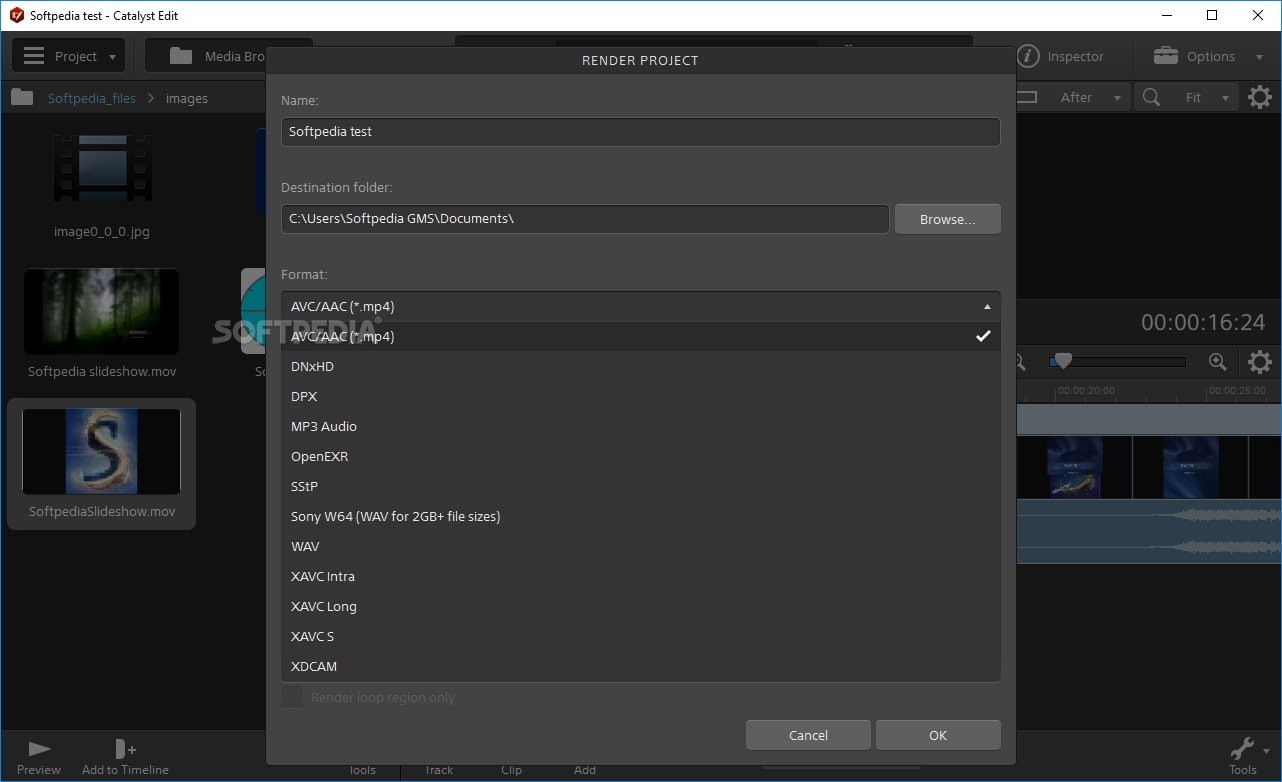Select the images breadcrumb entry
Image resolution: width=1282 pixels, height=782 pixels.
click(187, 98)
